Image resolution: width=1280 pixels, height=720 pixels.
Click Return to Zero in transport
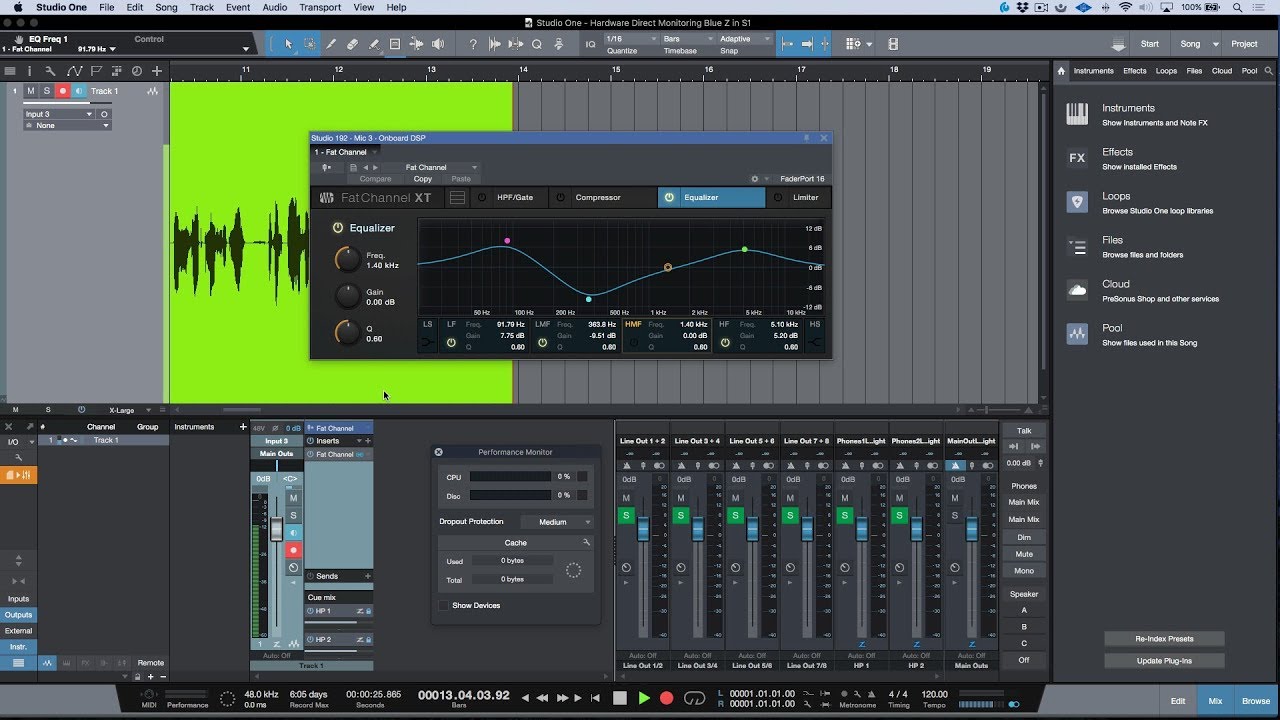click(596, 698)
